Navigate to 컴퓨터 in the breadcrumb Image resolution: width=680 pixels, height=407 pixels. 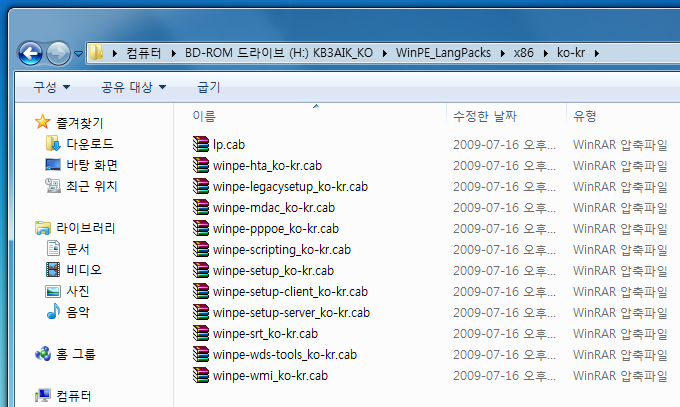[x=144, y=53]
